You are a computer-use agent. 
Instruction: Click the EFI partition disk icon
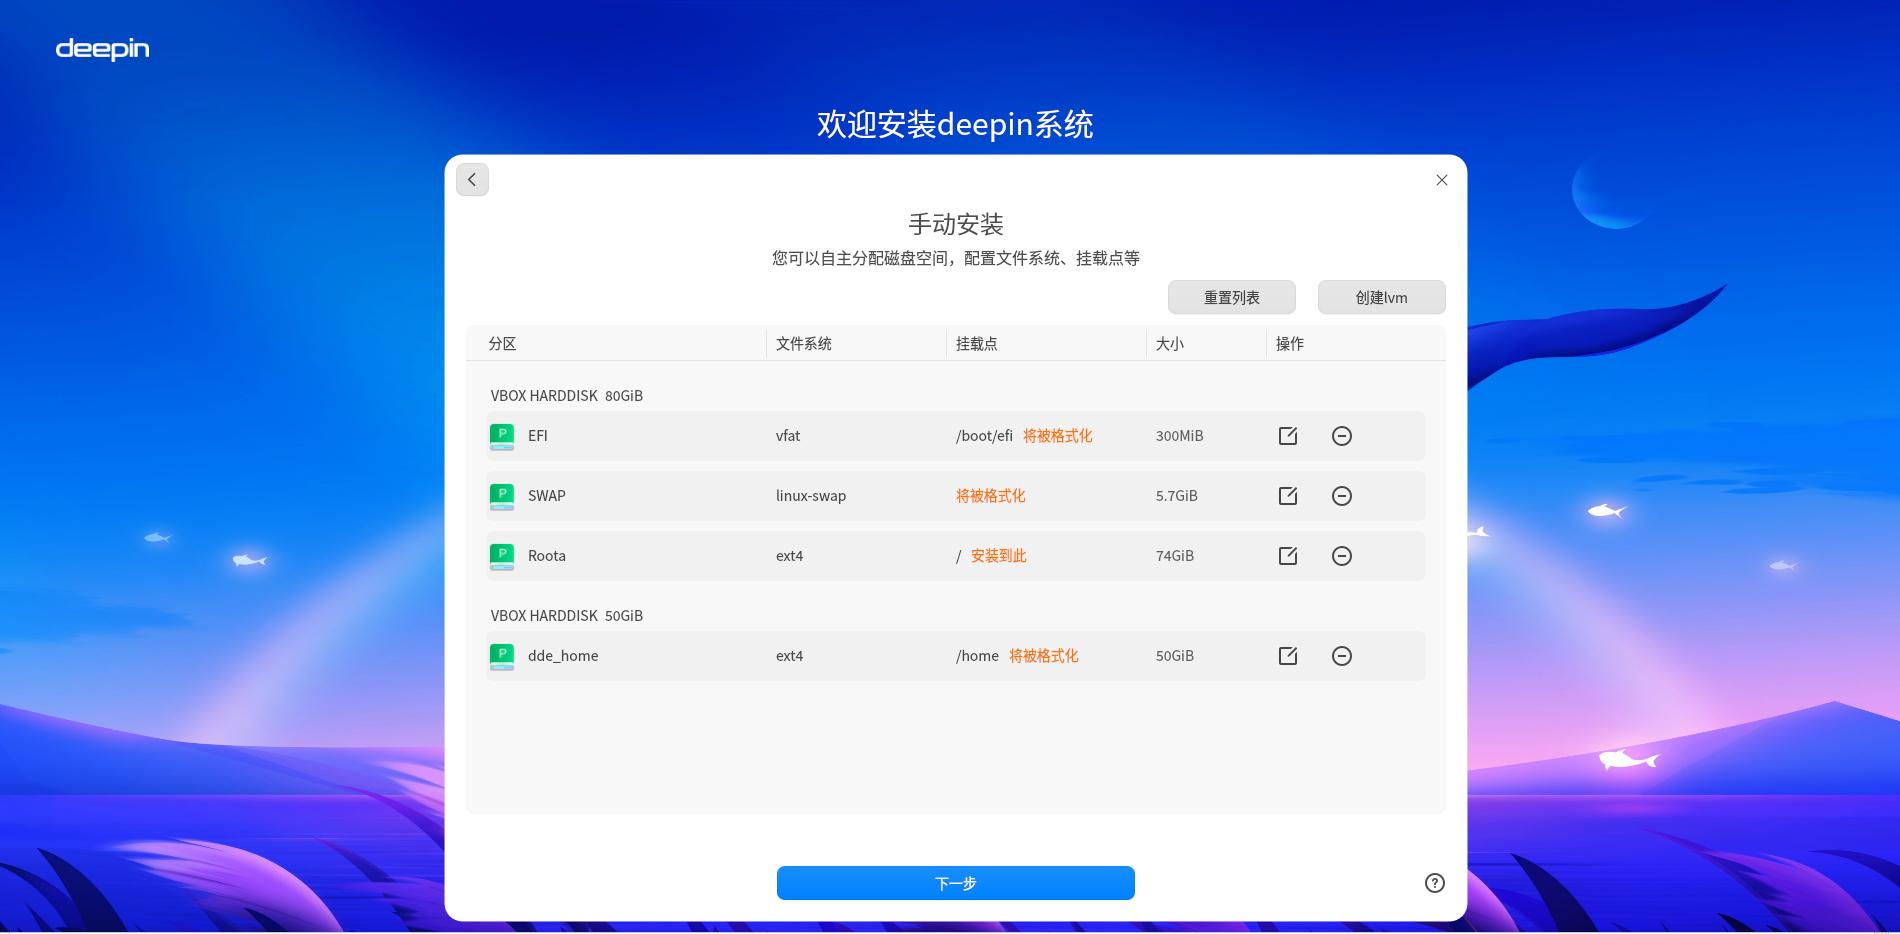click(502, 436)
